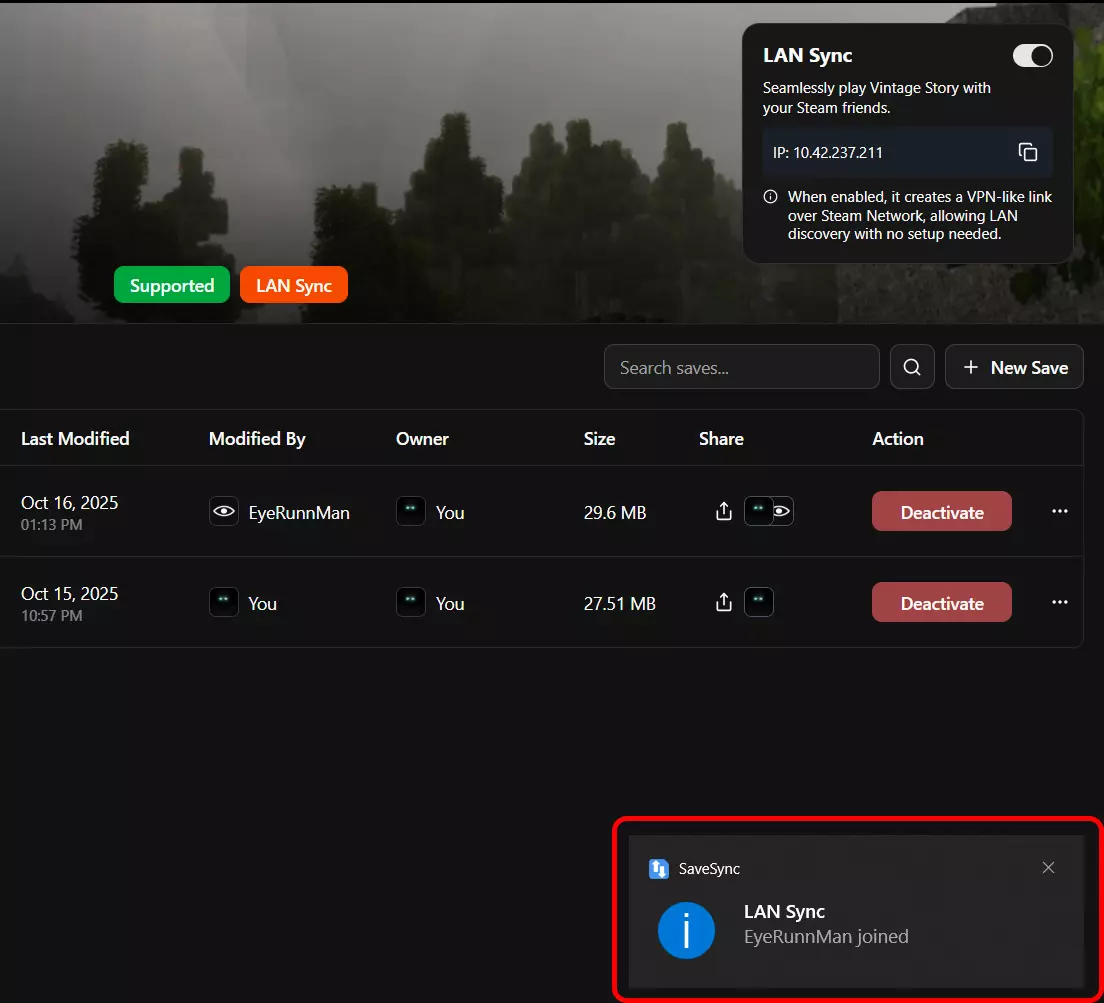The width and height of the screenshot is (1104, 1003).
Task: Click the 'IP: 10.42.237.211' text
Action: (827, 152)
